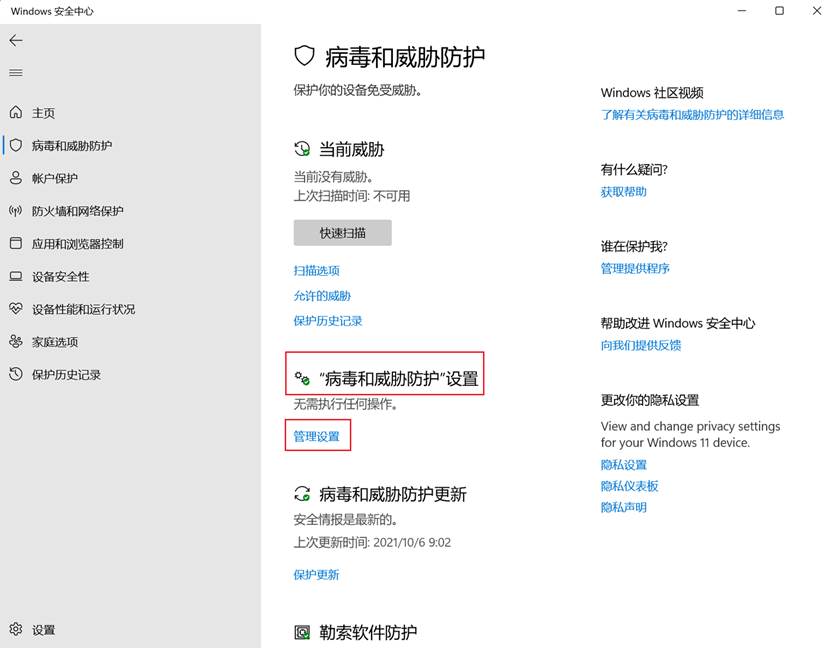Minimize the Windows 安全中心 window
This screenshot has height=648, width=831.
tap(742, 11)
